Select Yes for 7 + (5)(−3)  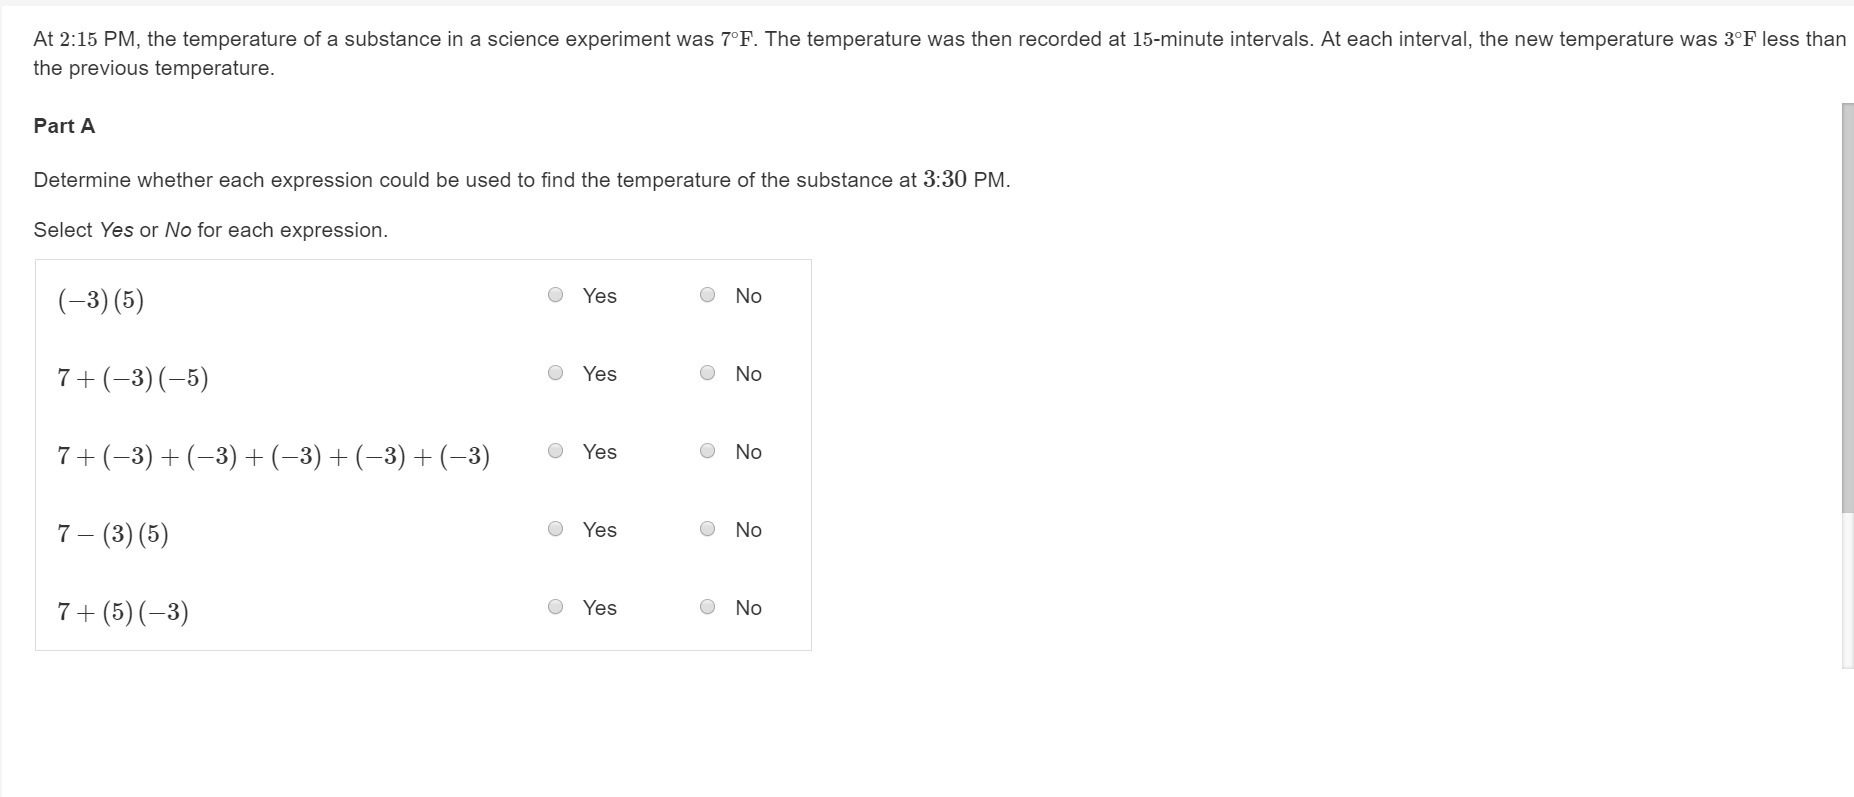pyautogui.click(x=556, y=607)
